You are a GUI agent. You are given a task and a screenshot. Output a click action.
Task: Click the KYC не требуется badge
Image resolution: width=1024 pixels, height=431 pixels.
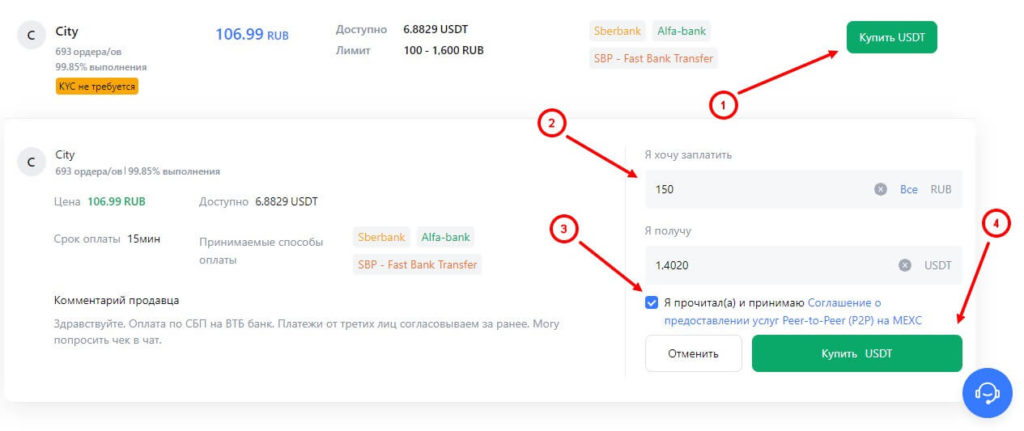click(97, 86)
